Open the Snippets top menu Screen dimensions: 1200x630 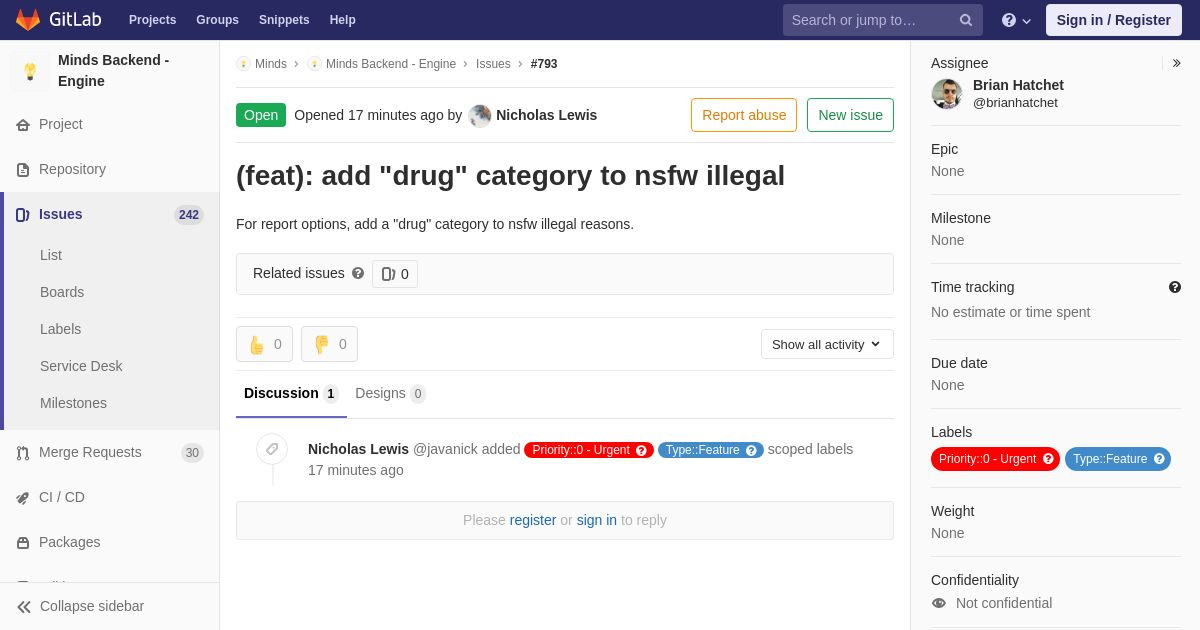click(x=284, y=20)
